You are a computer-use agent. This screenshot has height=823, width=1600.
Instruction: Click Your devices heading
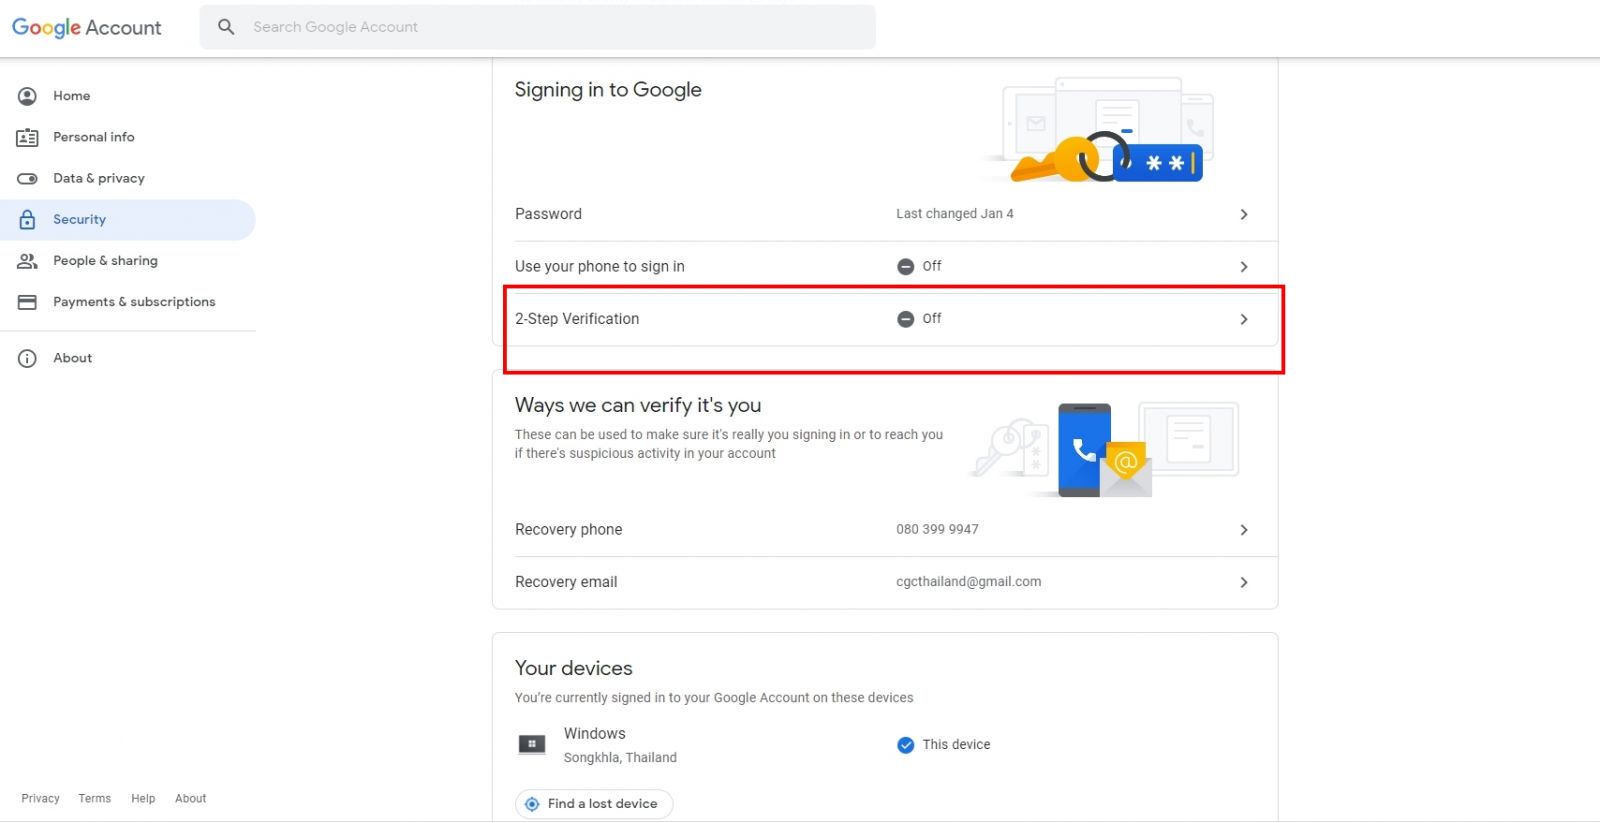(574, 668)
